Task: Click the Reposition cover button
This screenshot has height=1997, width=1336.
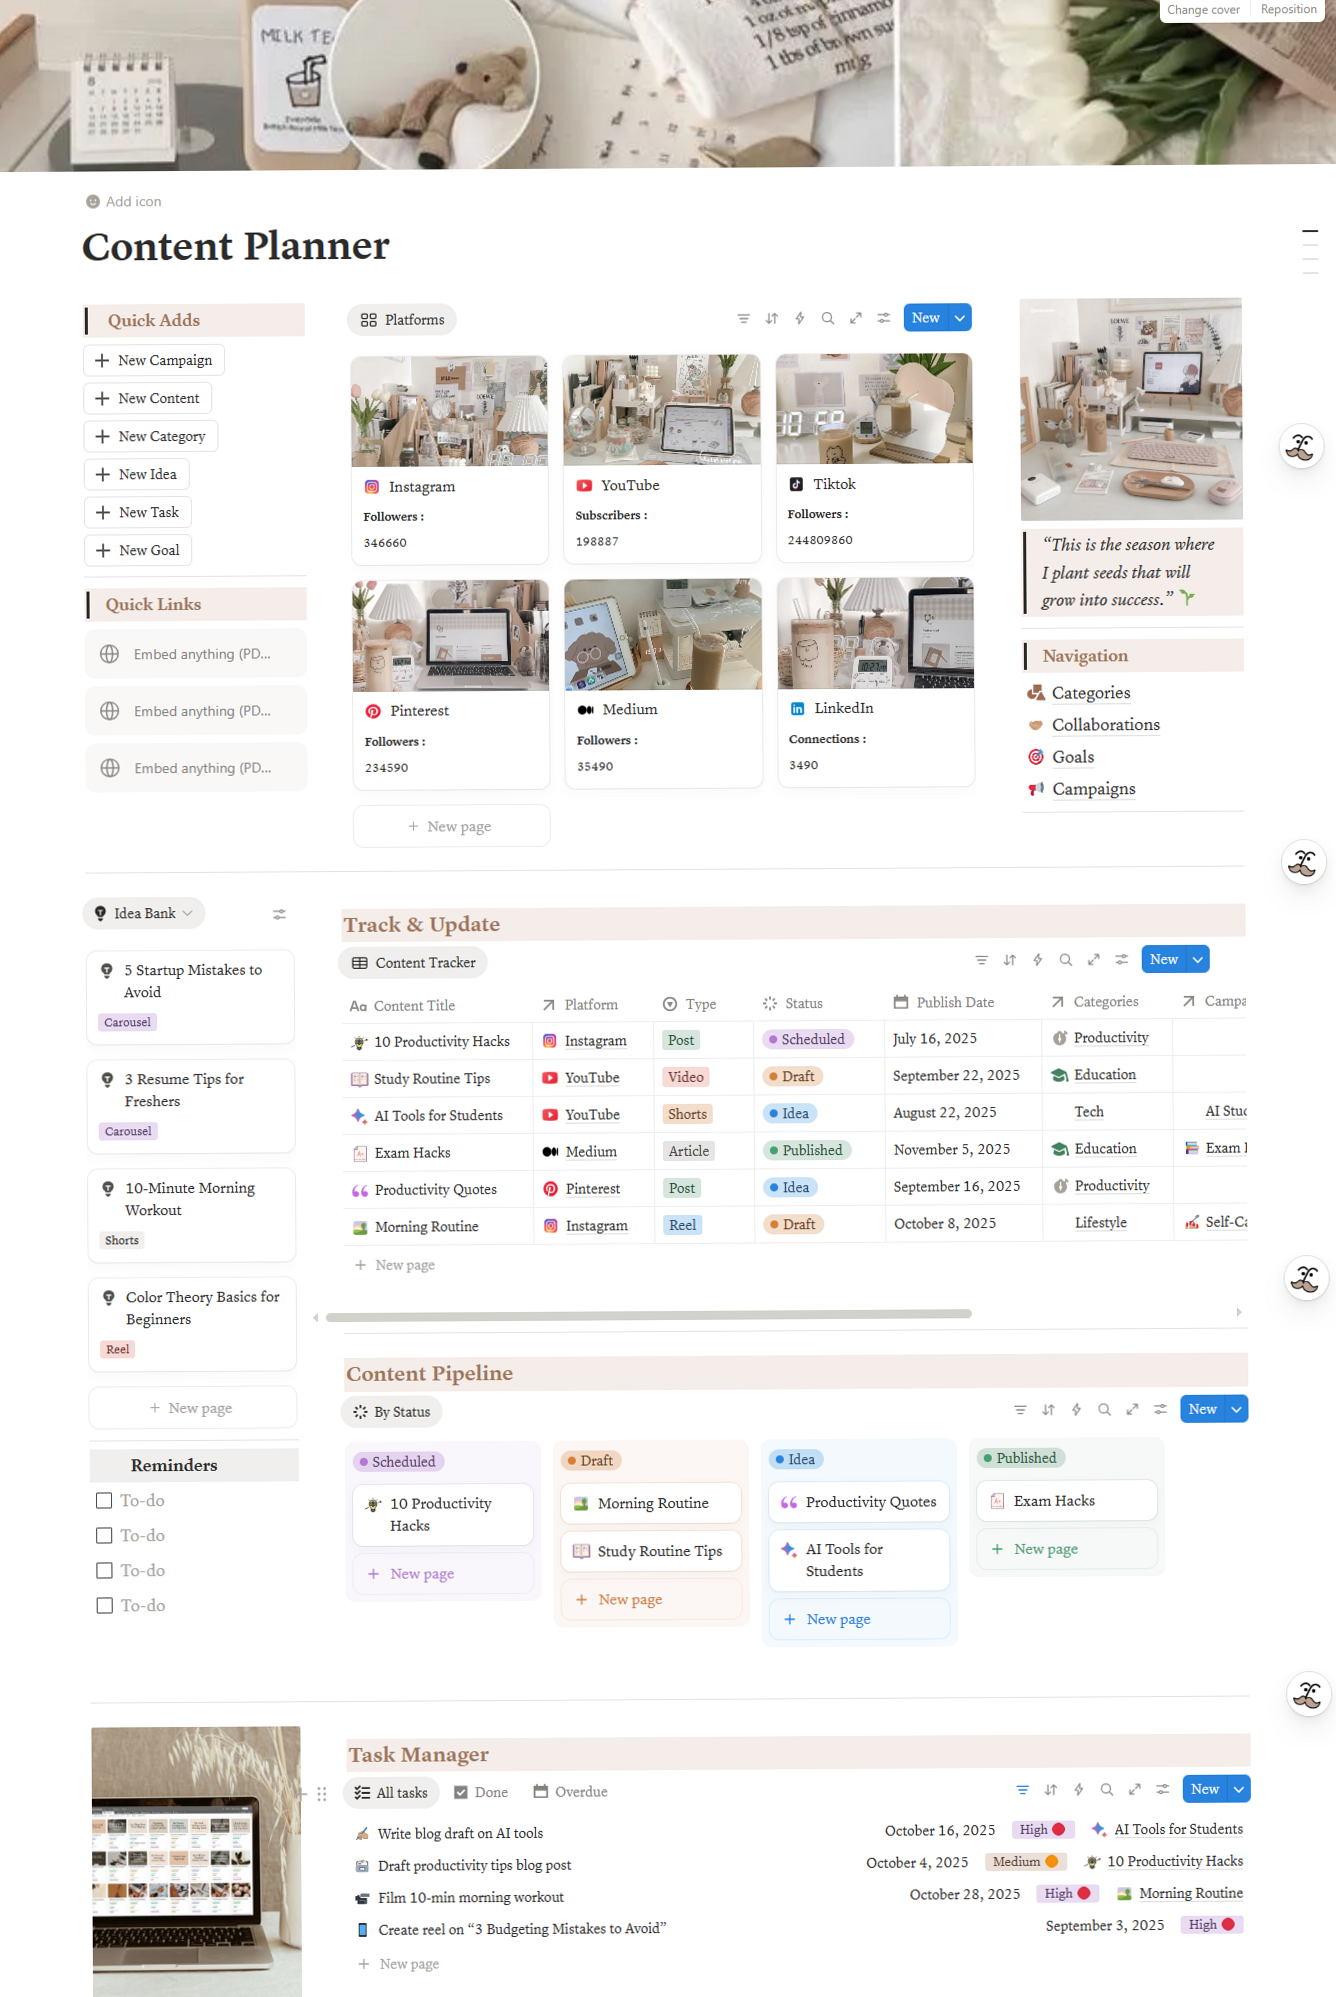Action: [1288, 9]
